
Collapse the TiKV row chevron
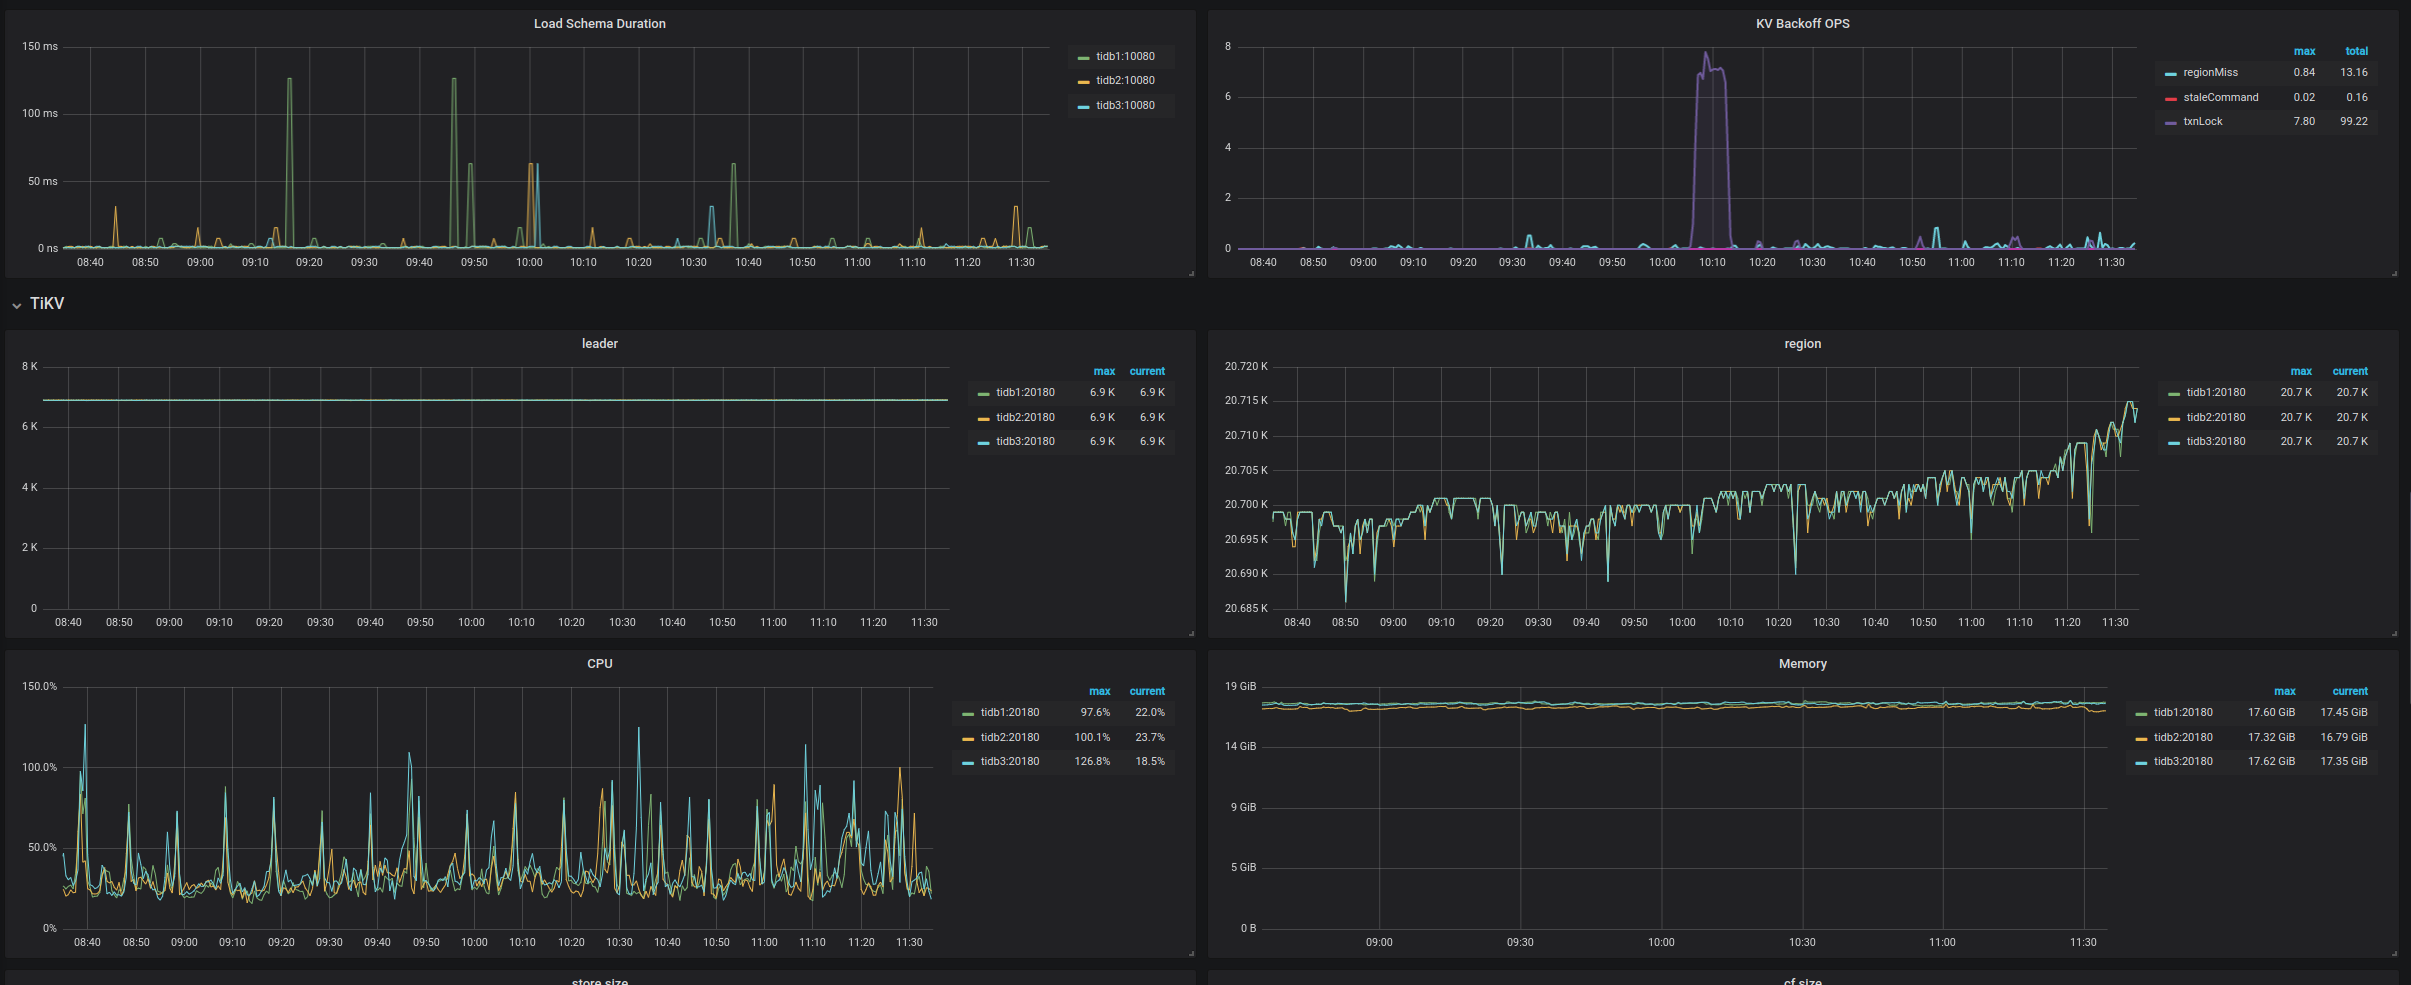tap(17, 305)
